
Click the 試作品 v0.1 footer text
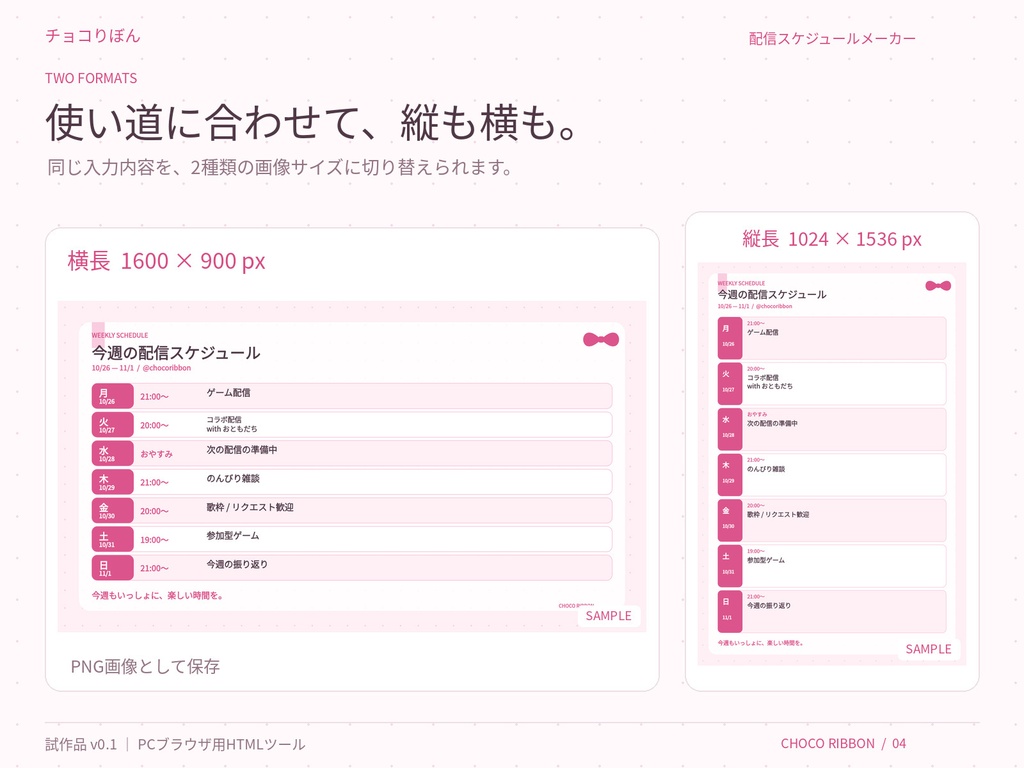coord(81,744)
